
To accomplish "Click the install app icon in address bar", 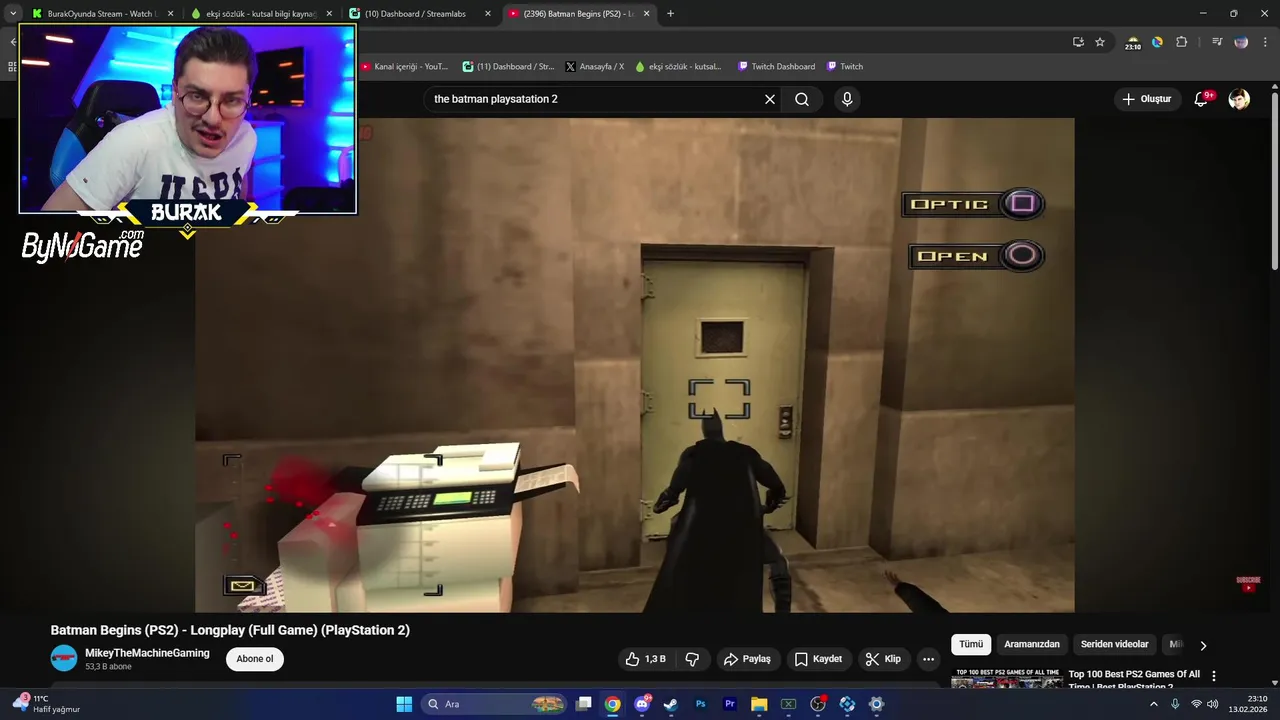I will [1078, 42].
